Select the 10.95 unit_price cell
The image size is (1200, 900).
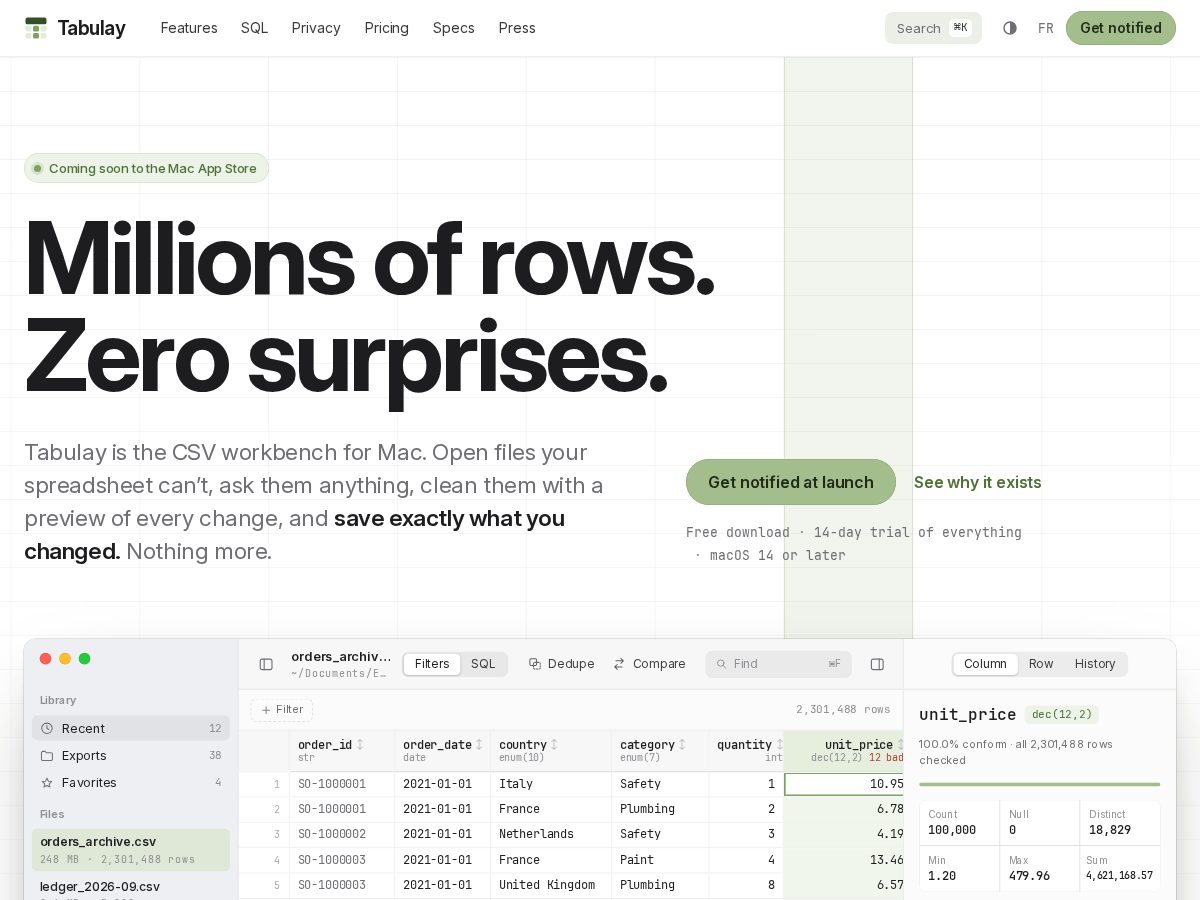845,784
